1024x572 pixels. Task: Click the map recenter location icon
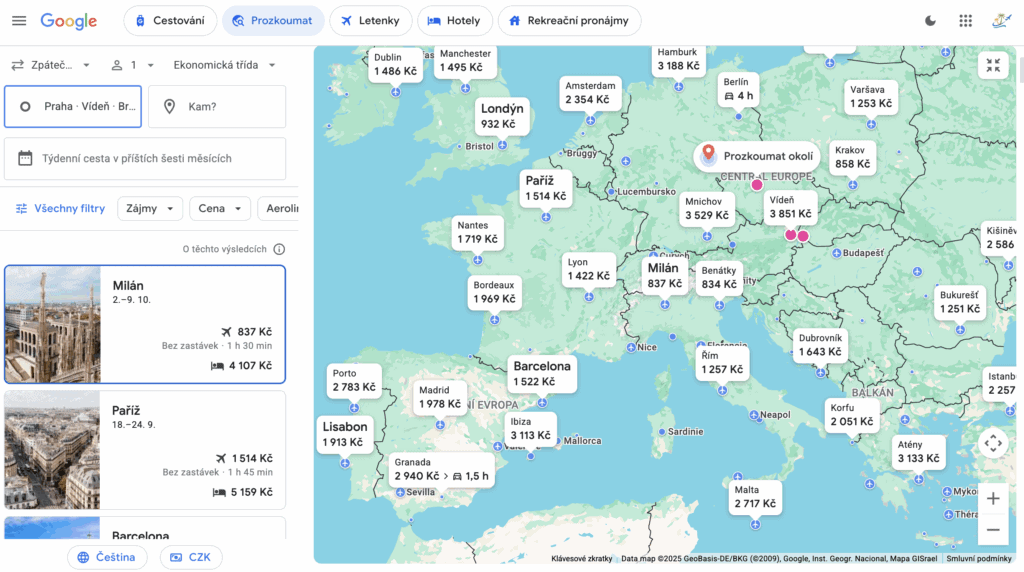[x=992, y=443]
